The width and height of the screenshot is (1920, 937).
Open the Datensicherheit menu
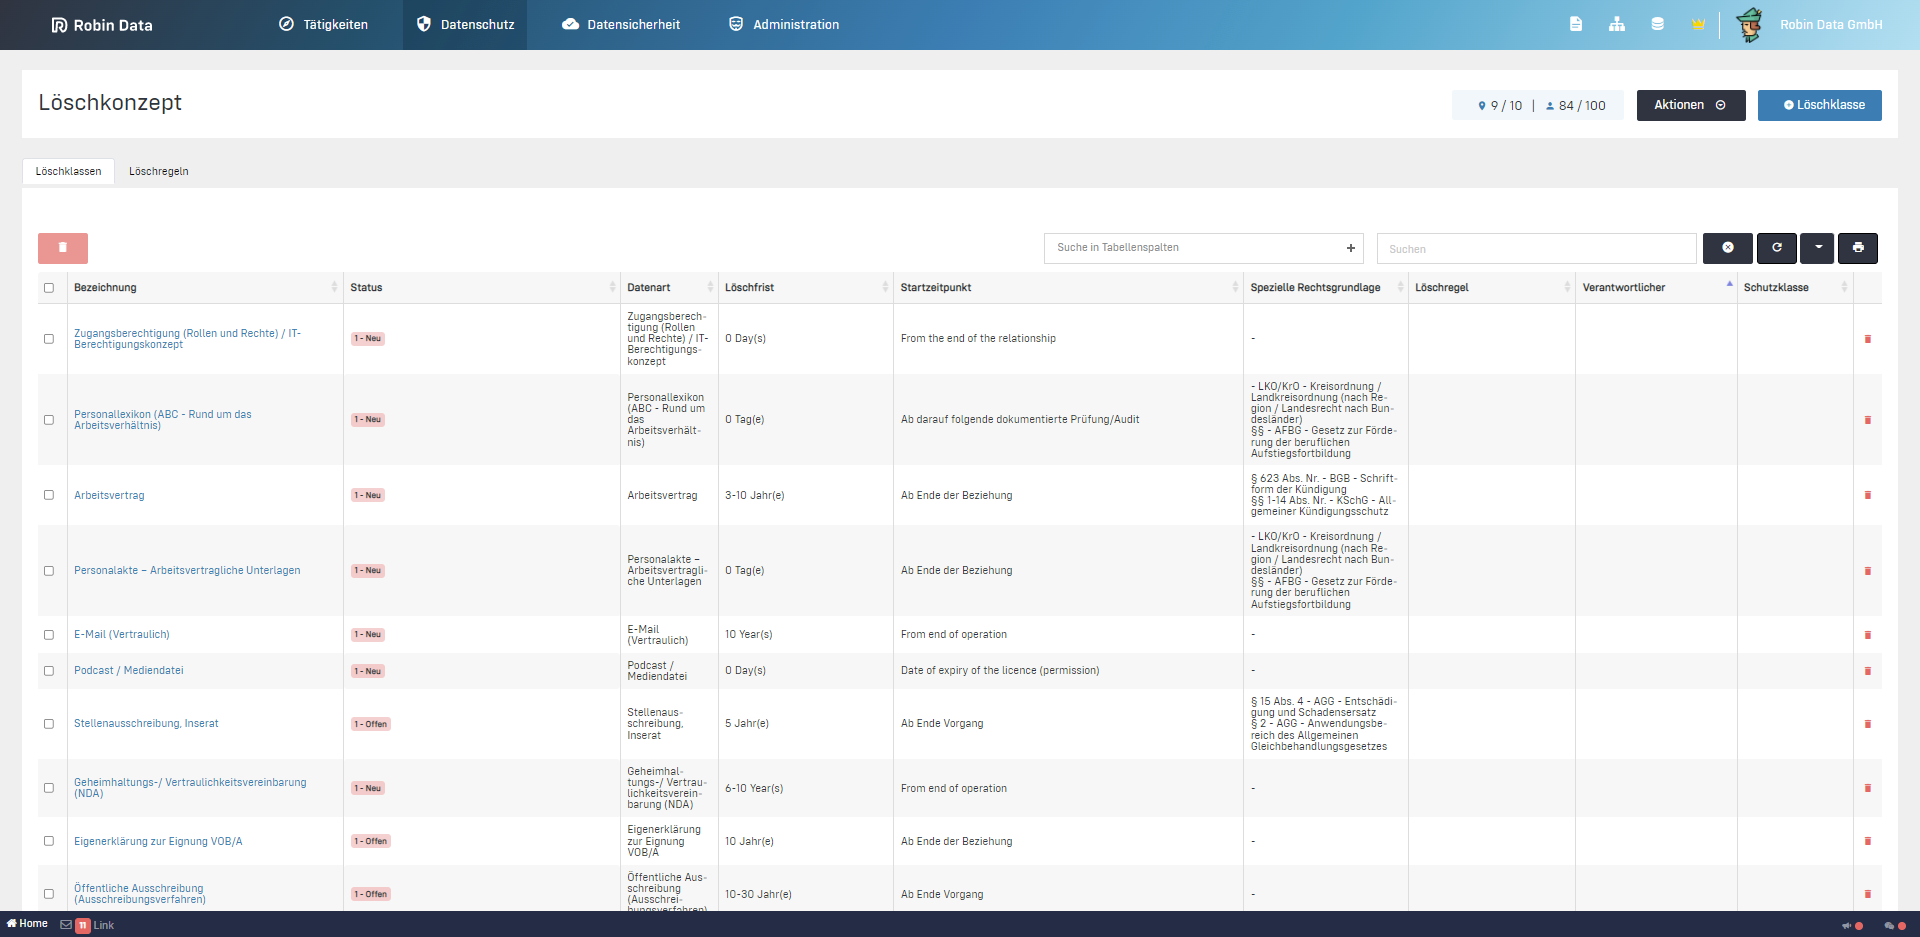(621, 25)
